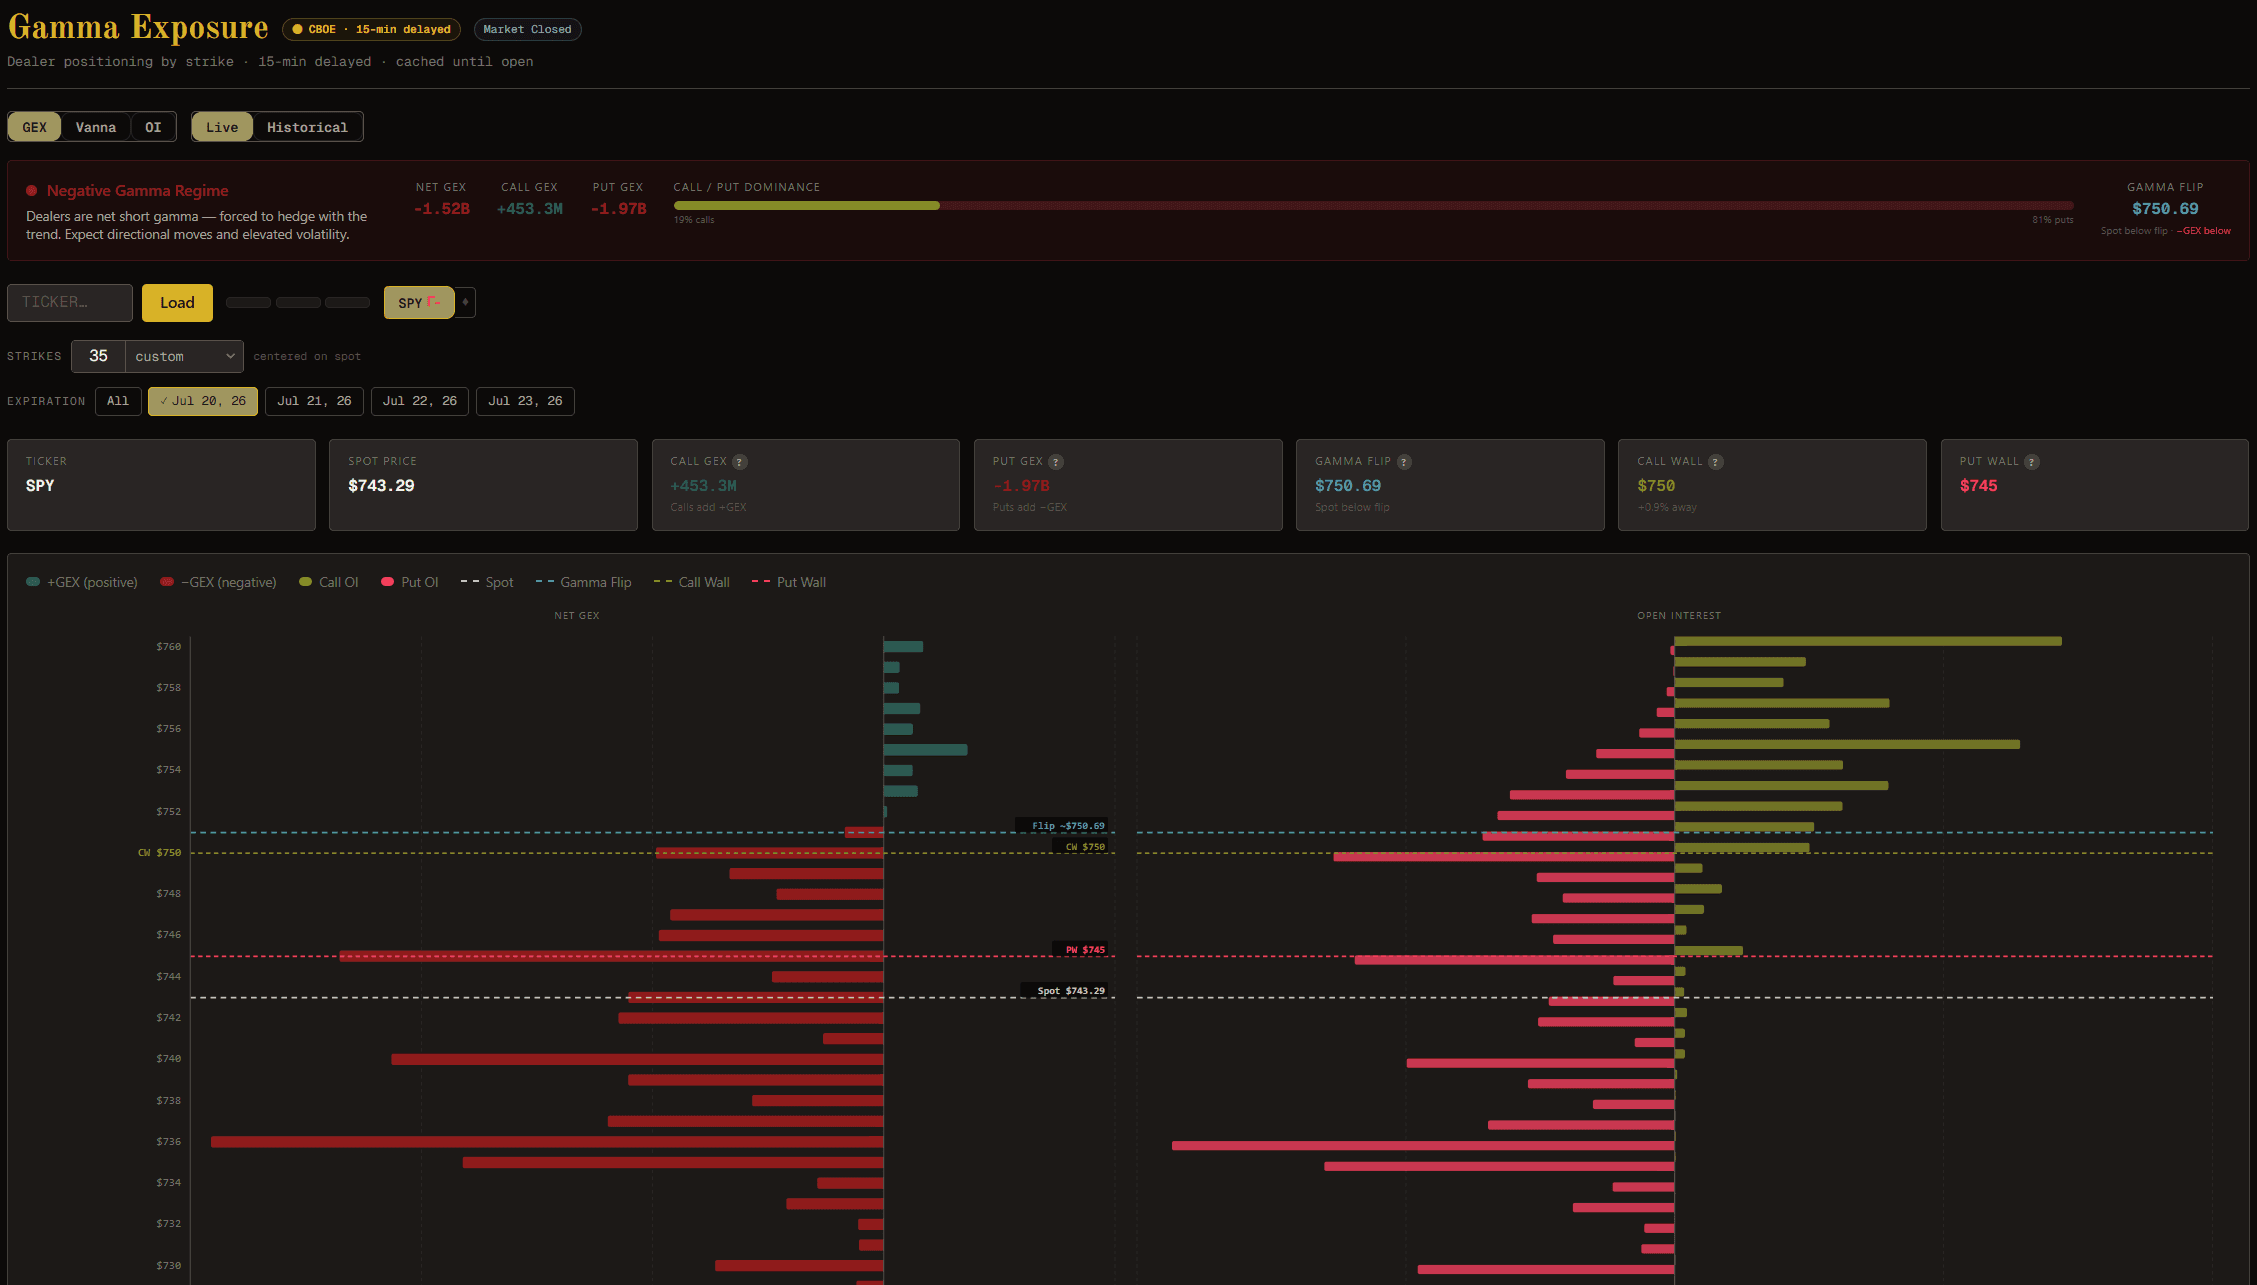
Task: Click the Call / Put dominance bar
Action: 1373,206
